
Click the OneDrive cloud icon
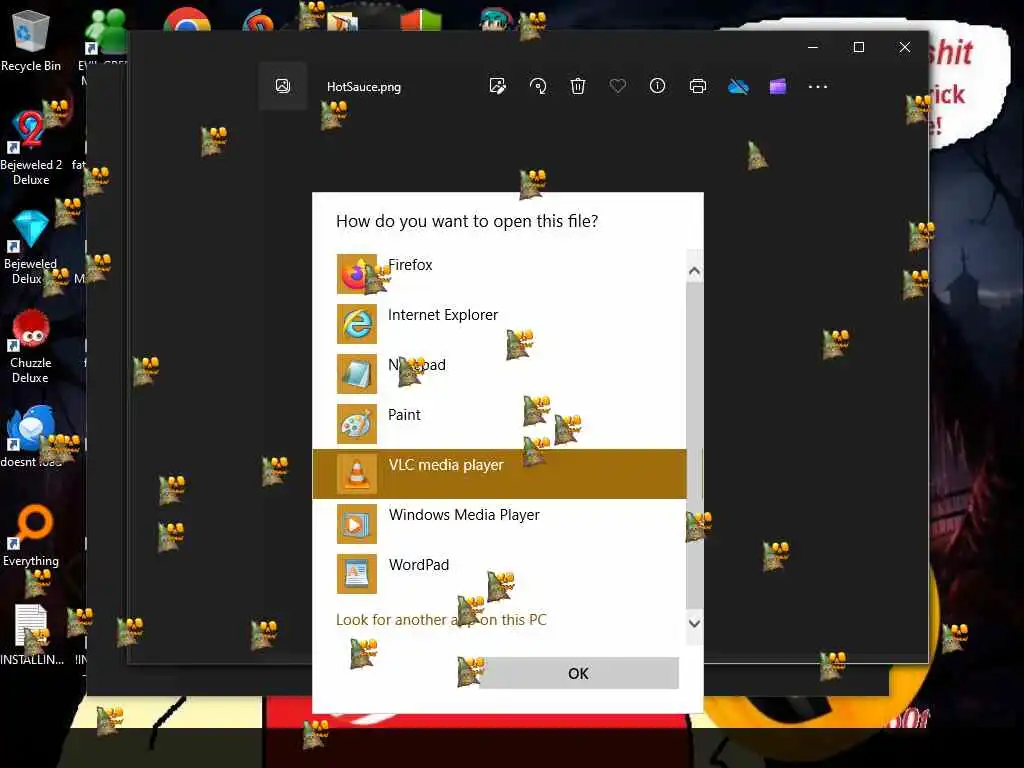click(x=738, y=86)
